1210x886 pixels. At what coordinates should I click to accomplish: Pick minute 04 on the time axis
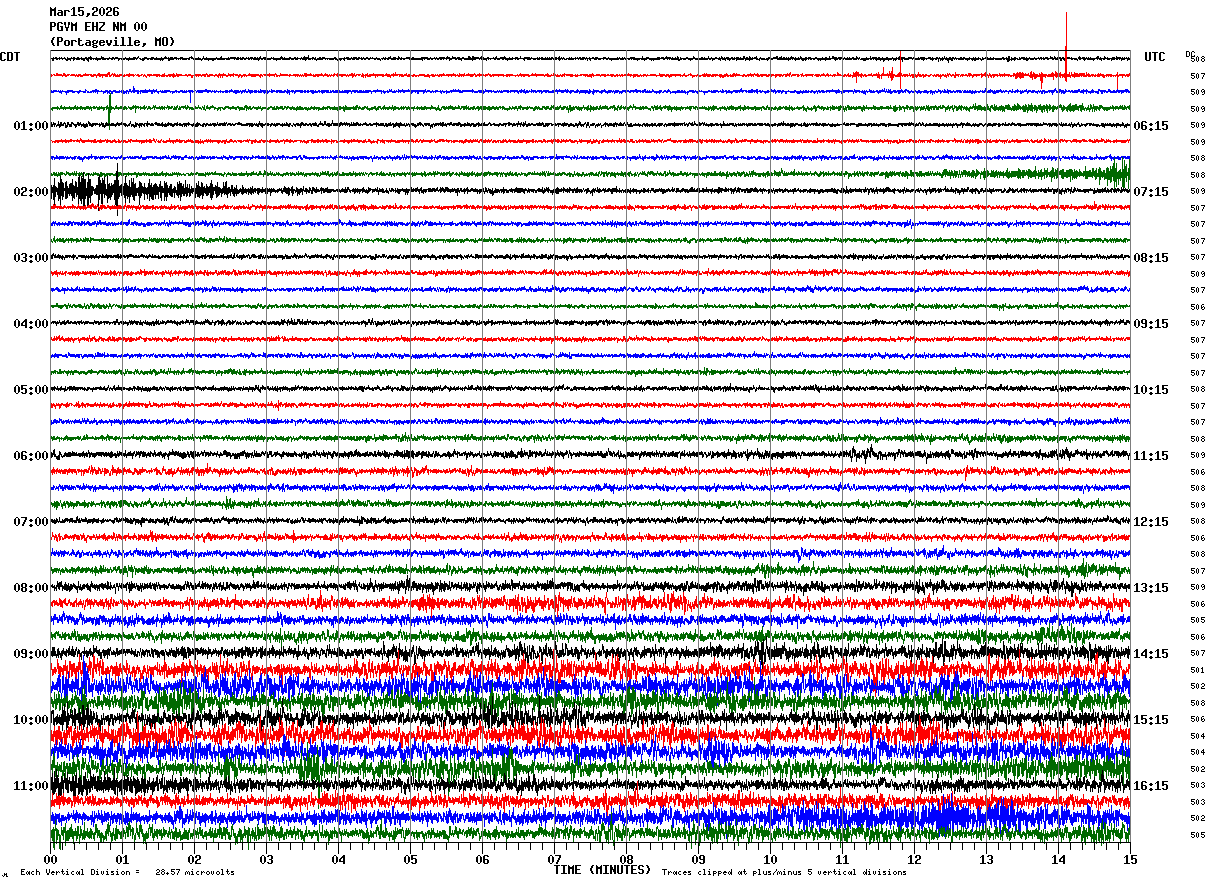(x=339, y=859)
